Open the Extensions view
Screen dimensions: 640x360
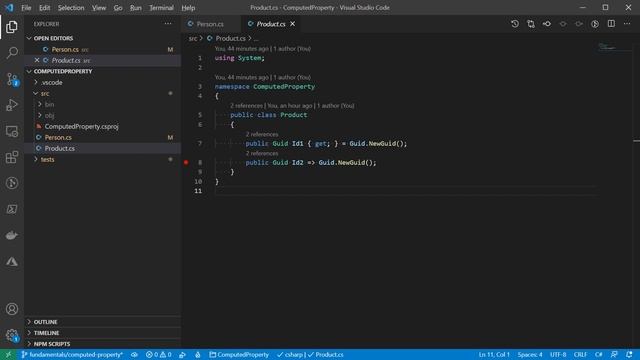(12, 157)
